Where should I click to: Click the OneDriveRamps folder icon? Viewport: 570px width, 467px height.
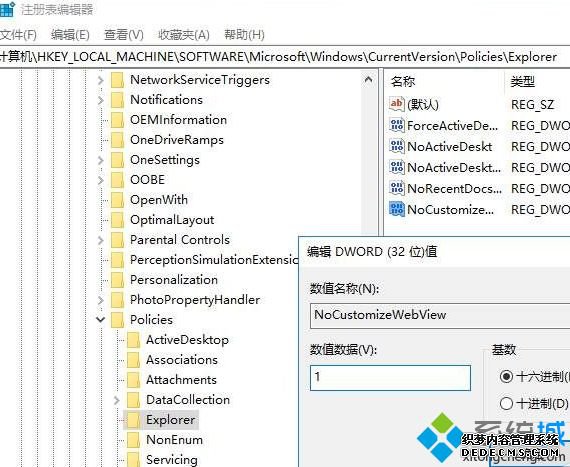tap(117, 140)
